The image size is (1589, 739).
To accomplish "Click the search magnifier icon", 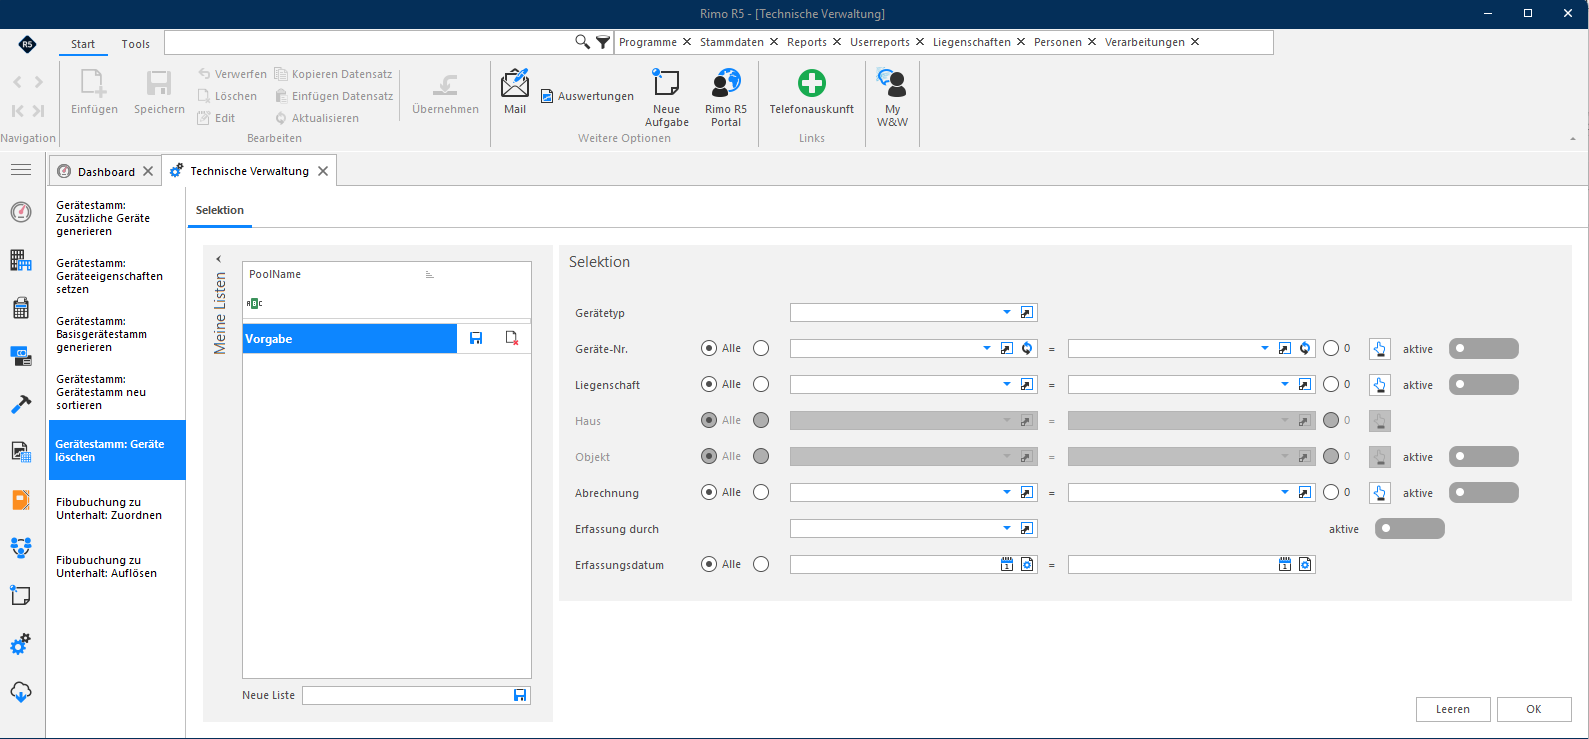I will click(x=582, y=42).
